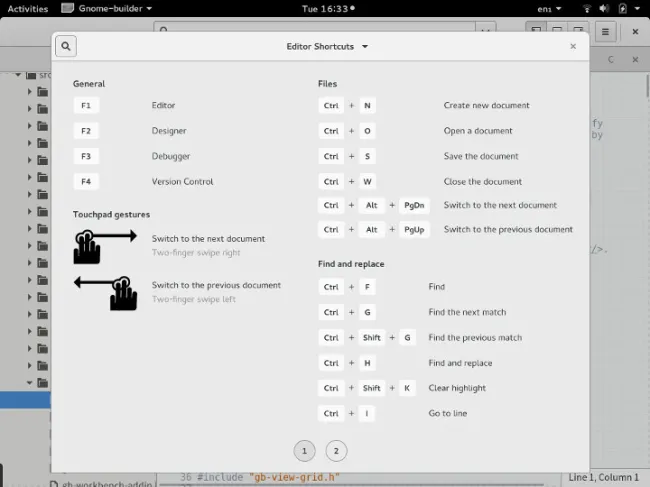Click the Wi-Fi network icon
This screenshot has height=487, width=650.
pyautogui.click(x=587, y=9)
